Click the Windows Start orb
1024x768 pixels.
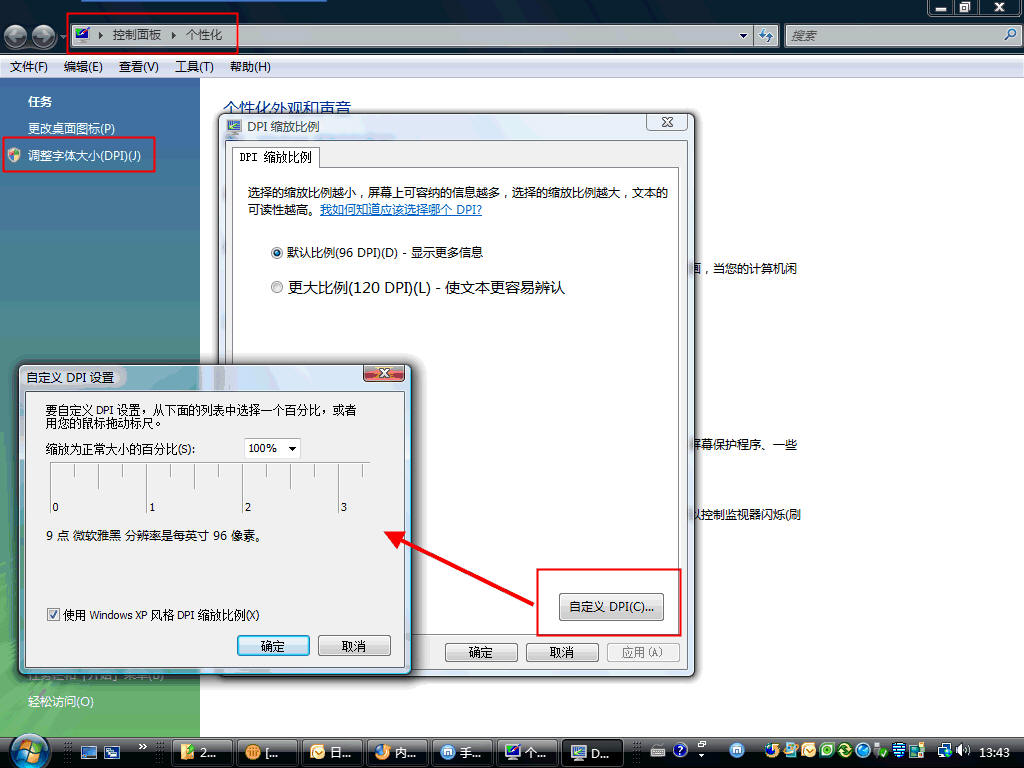[29, 751]
